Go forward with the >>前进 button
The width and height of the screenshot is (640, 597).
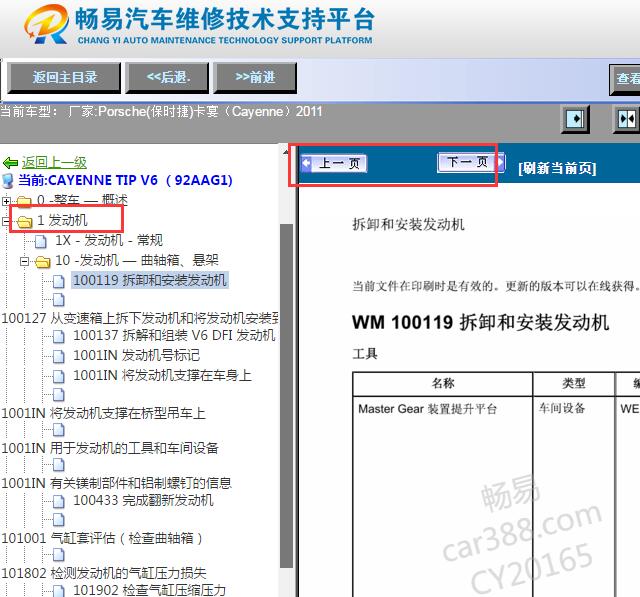pyautogui.click(x=255, y=78)
